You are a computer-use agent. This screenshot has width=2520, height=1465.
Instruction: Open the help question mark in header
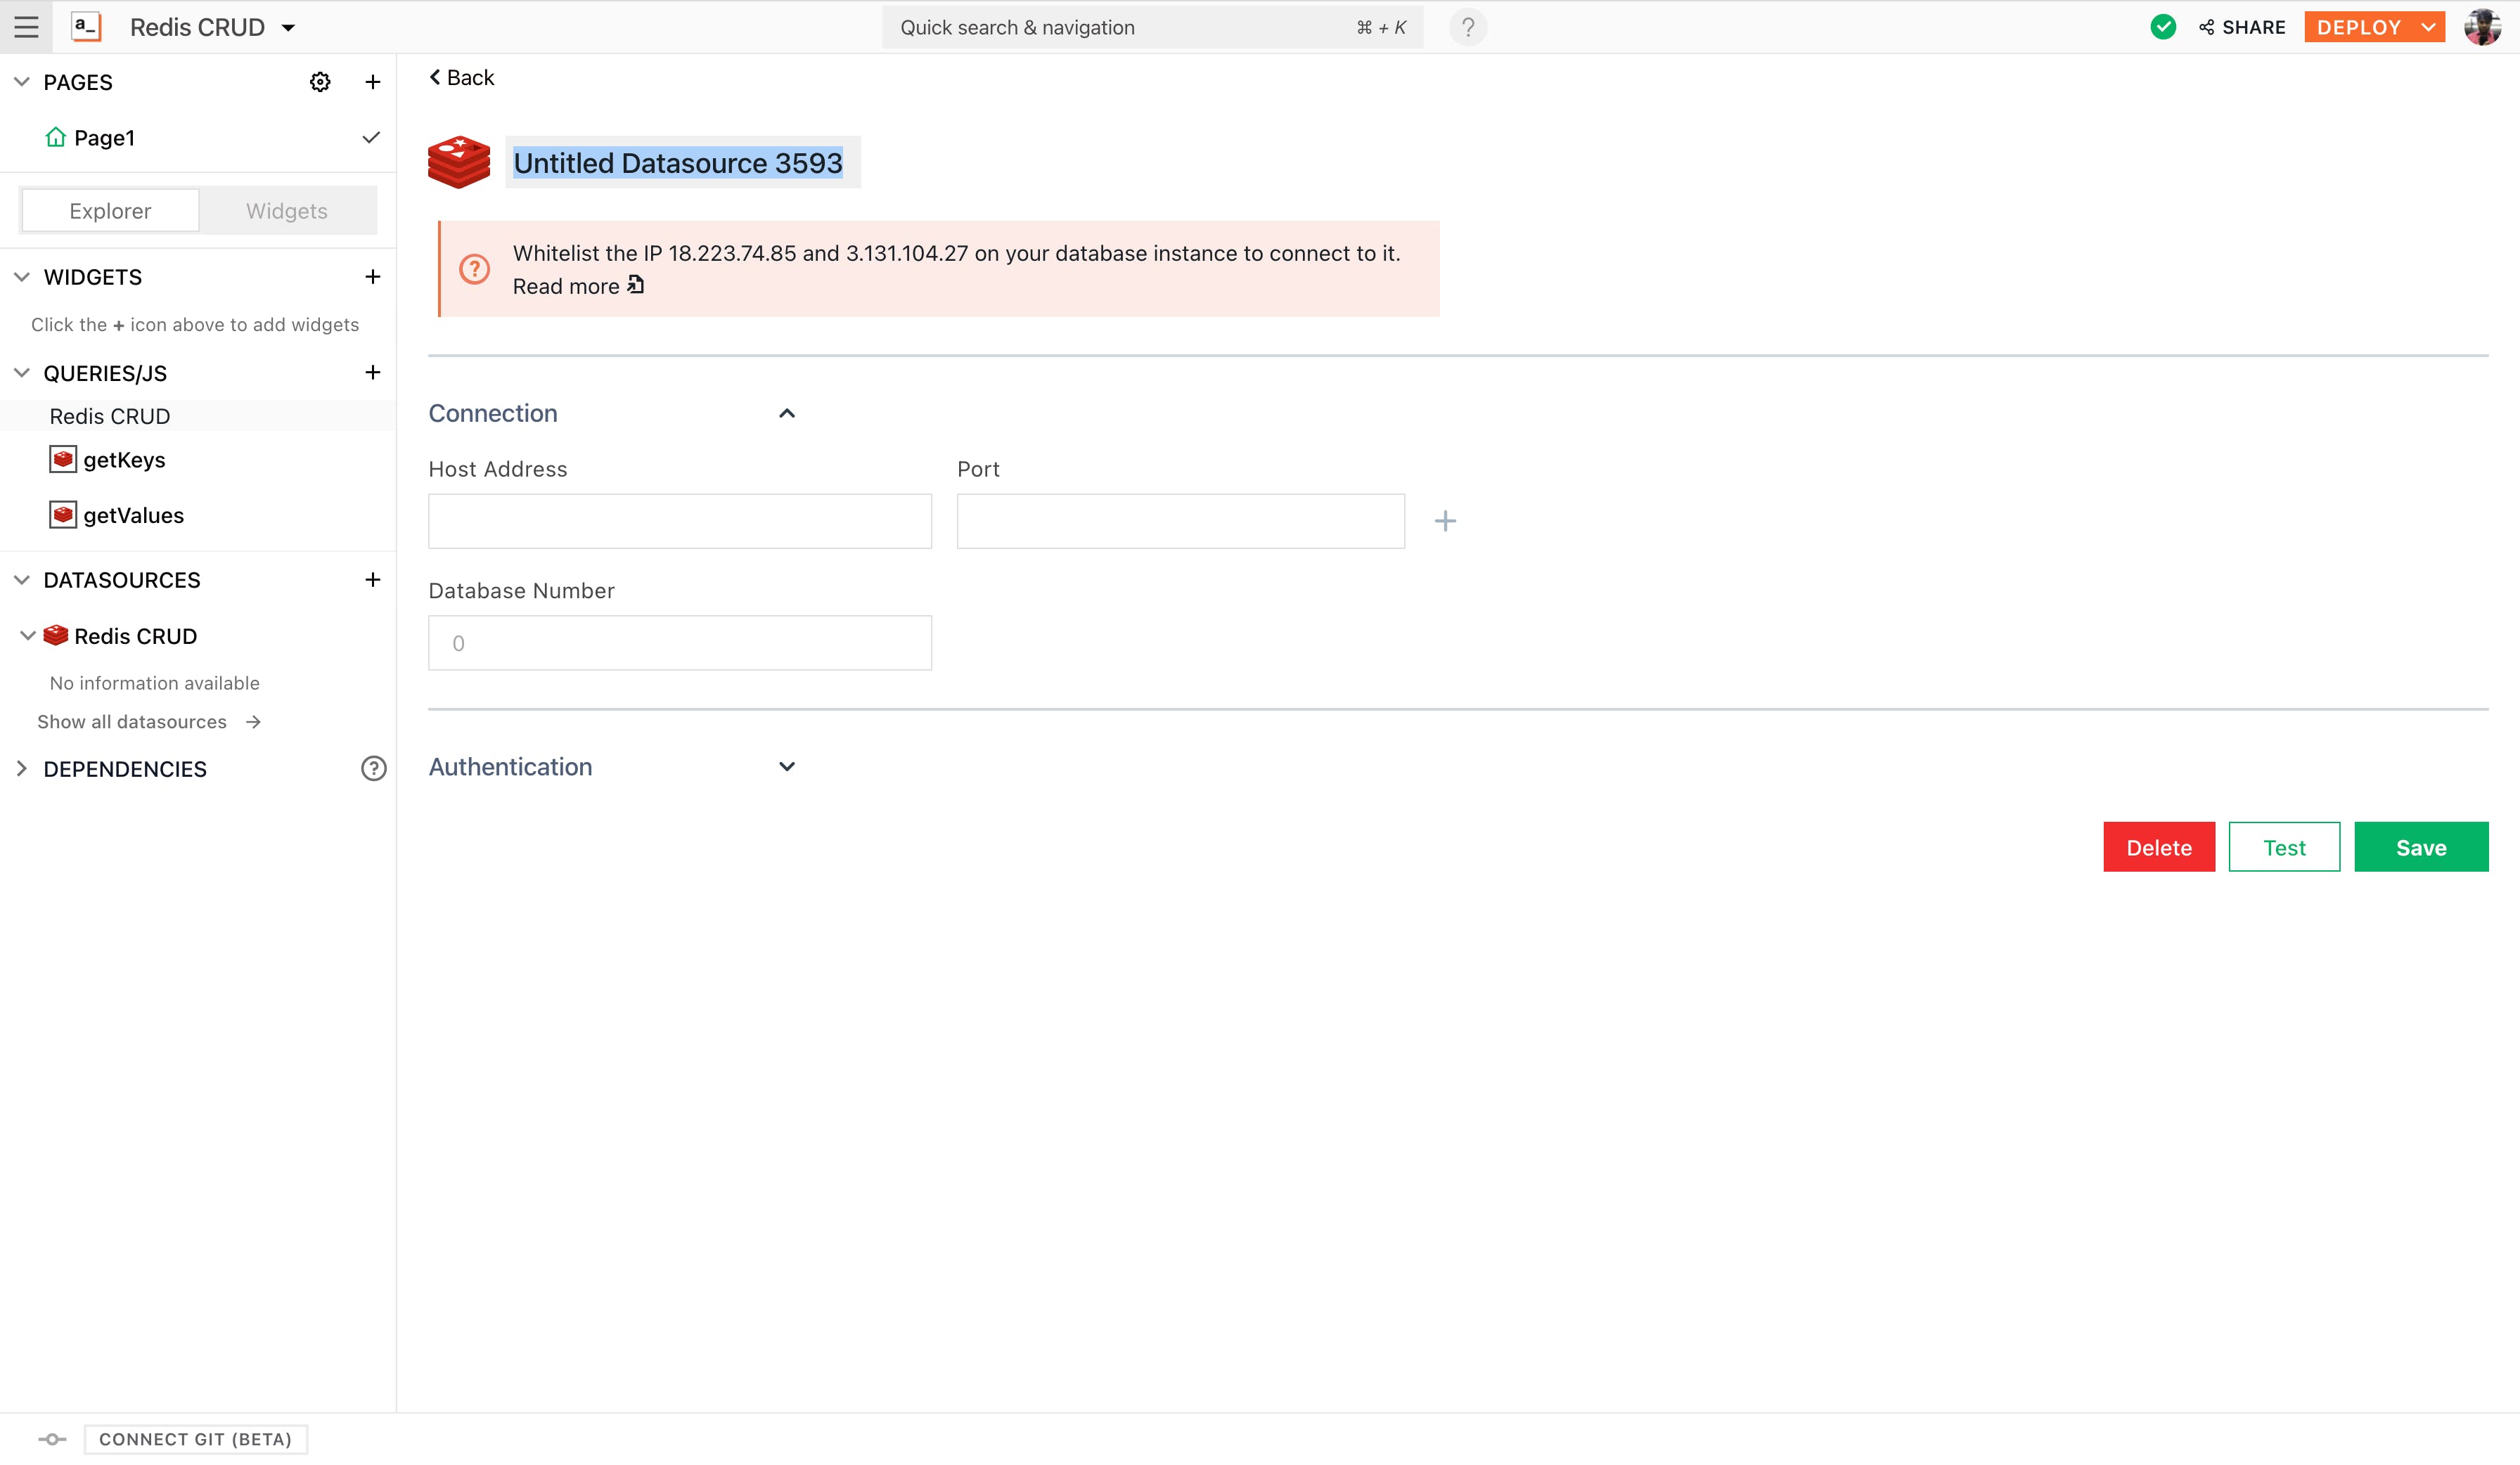click(1467, 27)
